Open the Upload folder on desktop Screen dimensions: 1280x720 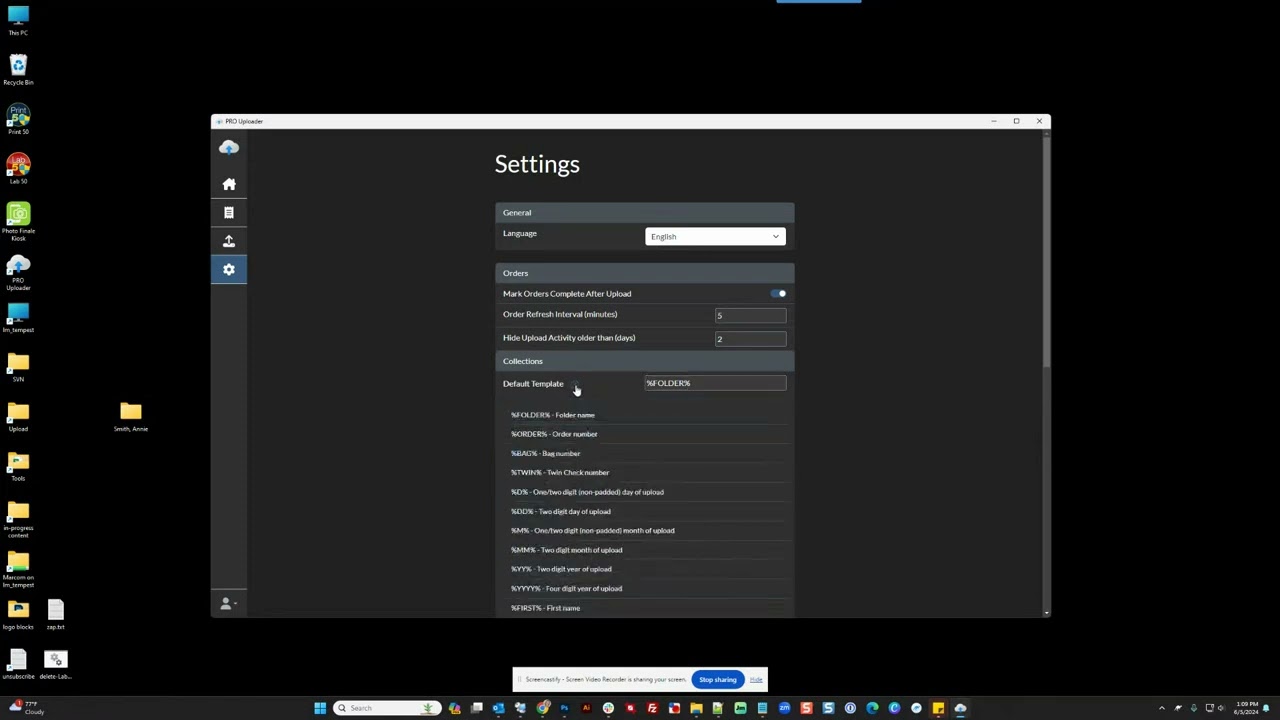[x=18, y=416]
